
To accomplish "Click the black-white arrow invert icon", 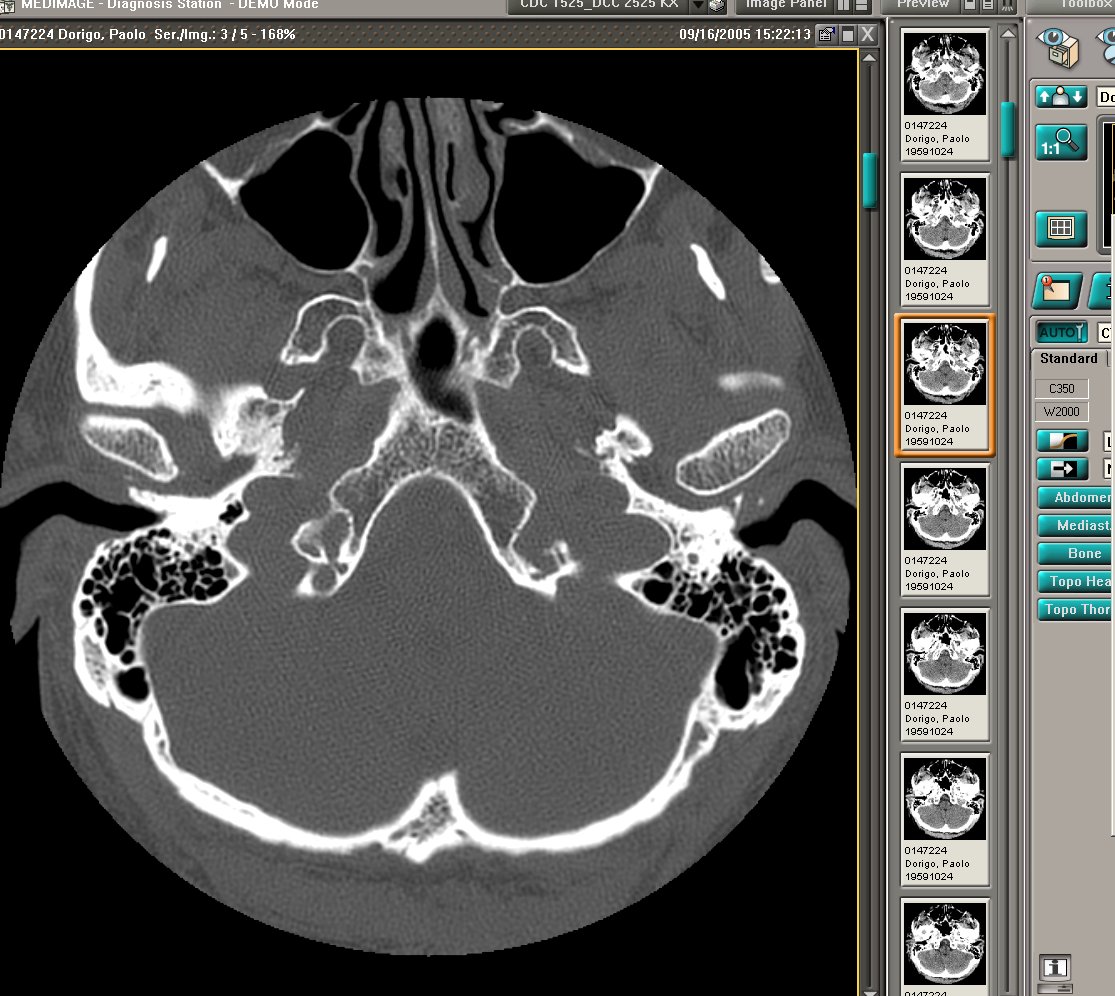I will [x=1061, y=469].
